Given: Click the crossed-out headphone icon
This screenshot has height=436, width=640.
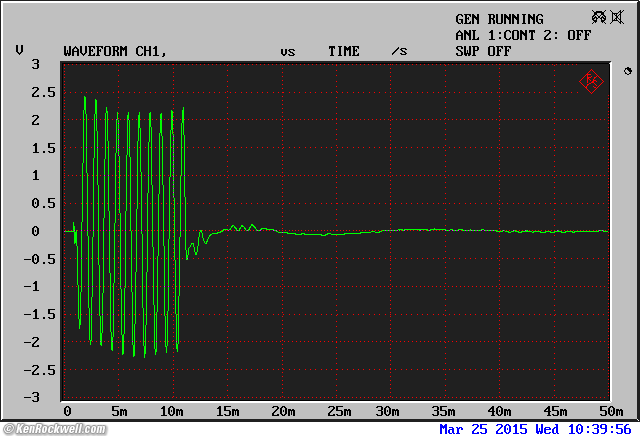Looking at the screenshot, I should (599, 17).
